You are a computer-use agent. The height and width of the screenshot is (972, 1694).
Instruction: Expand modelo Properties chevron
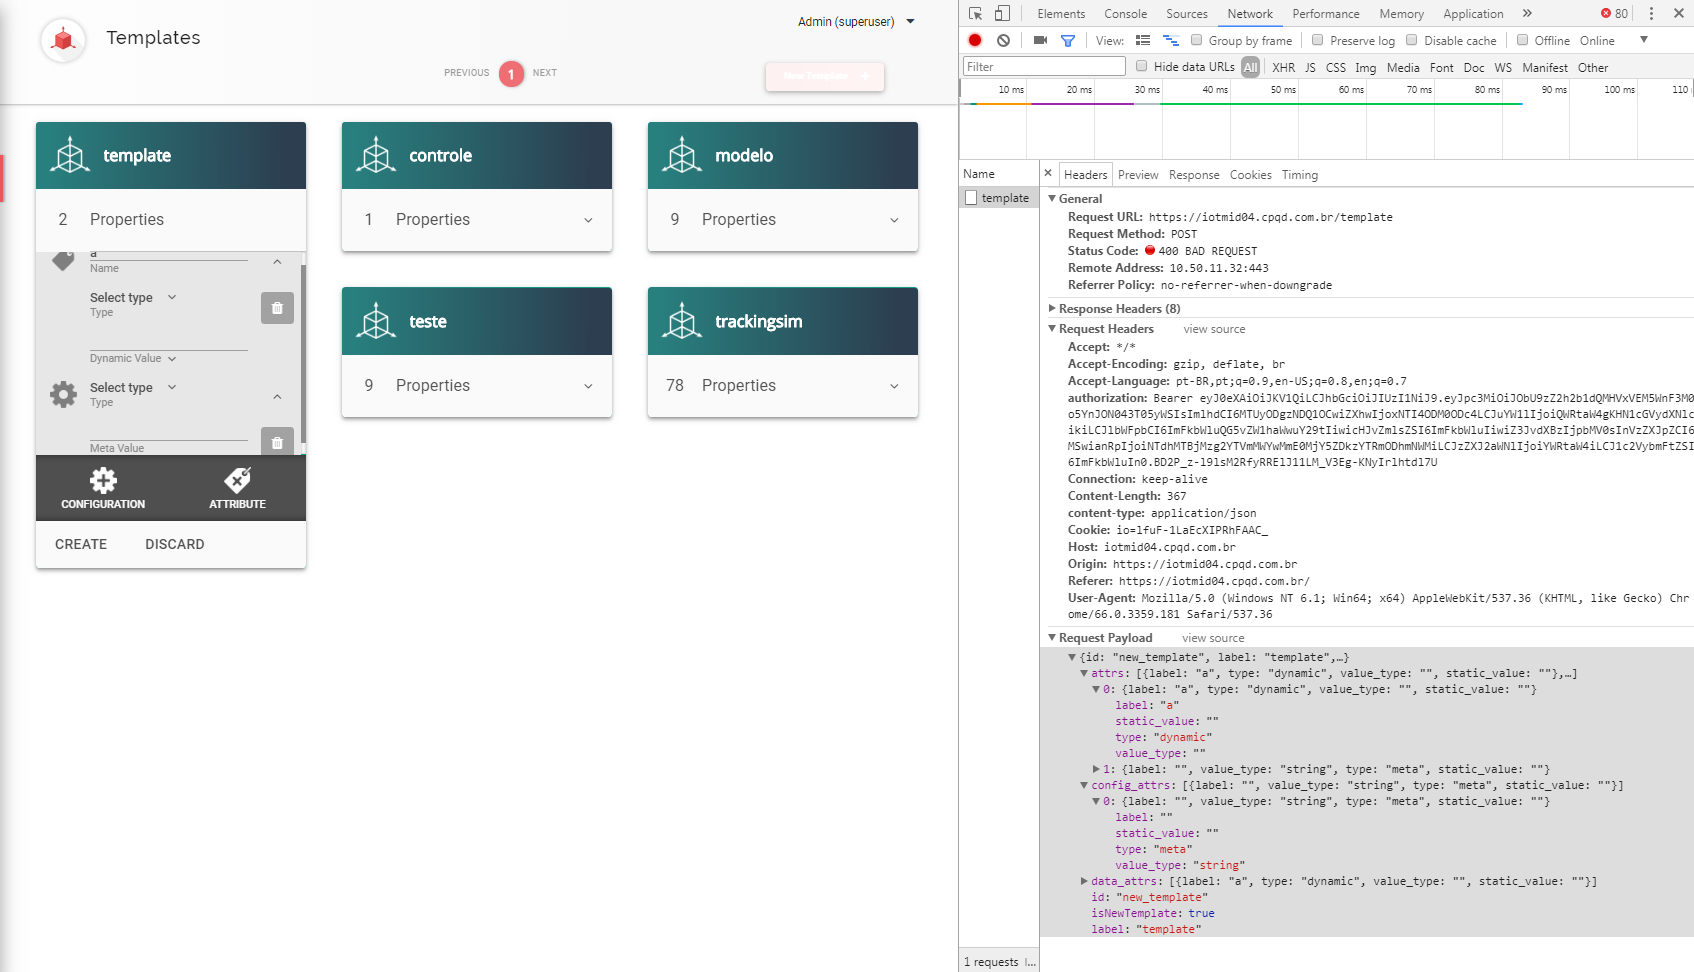click(x=894, y=220)
